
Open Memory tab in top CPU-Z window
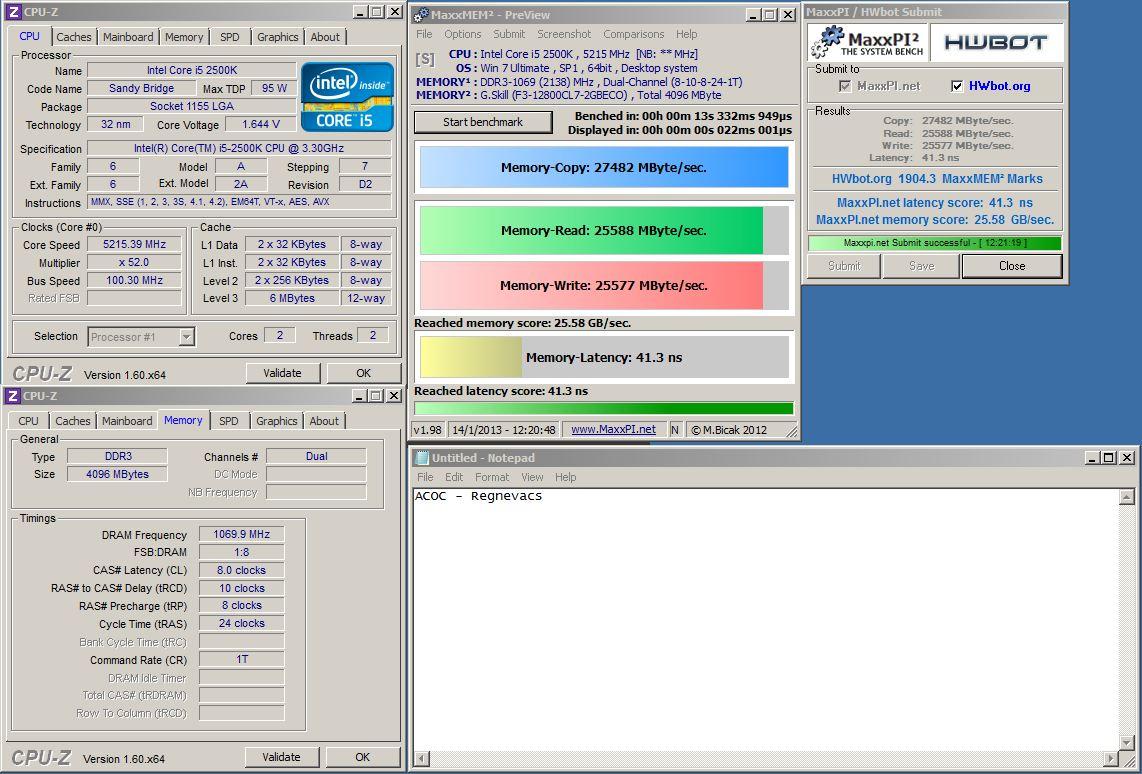[184, 37]
